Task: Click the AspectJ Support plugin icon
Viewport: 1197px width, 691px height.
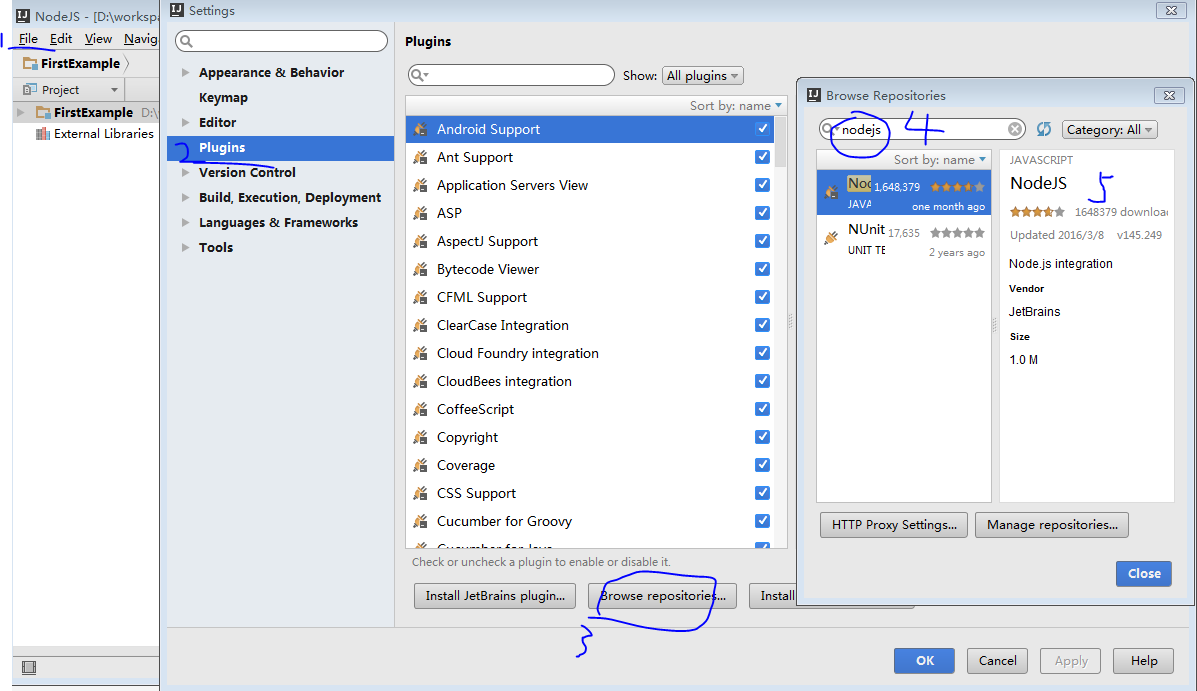Action: tap(420, 241)
